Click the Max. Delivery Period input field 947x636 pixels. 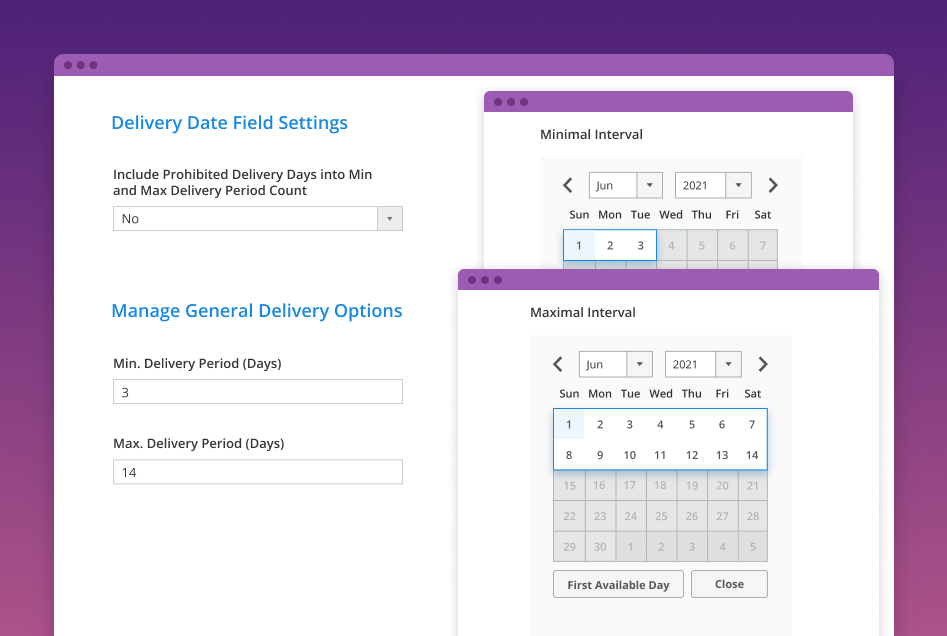click(257, 471)
